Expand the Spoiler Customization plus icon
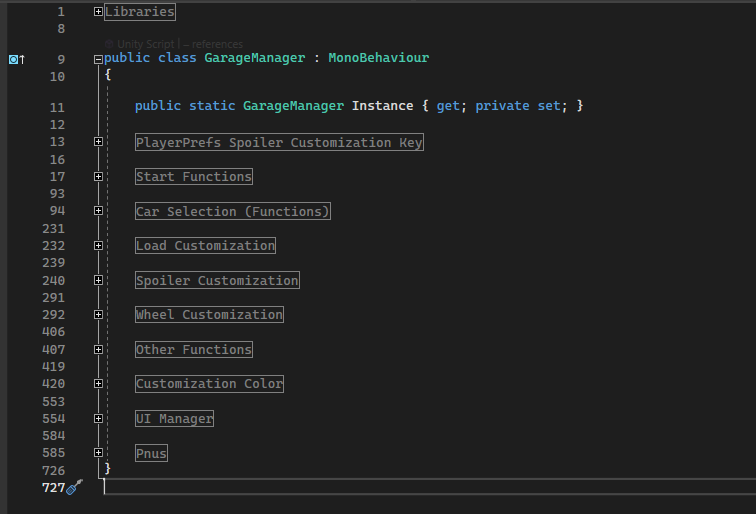Image resolution: width=756 pixels, height=514 pixels. pos(98,281)
